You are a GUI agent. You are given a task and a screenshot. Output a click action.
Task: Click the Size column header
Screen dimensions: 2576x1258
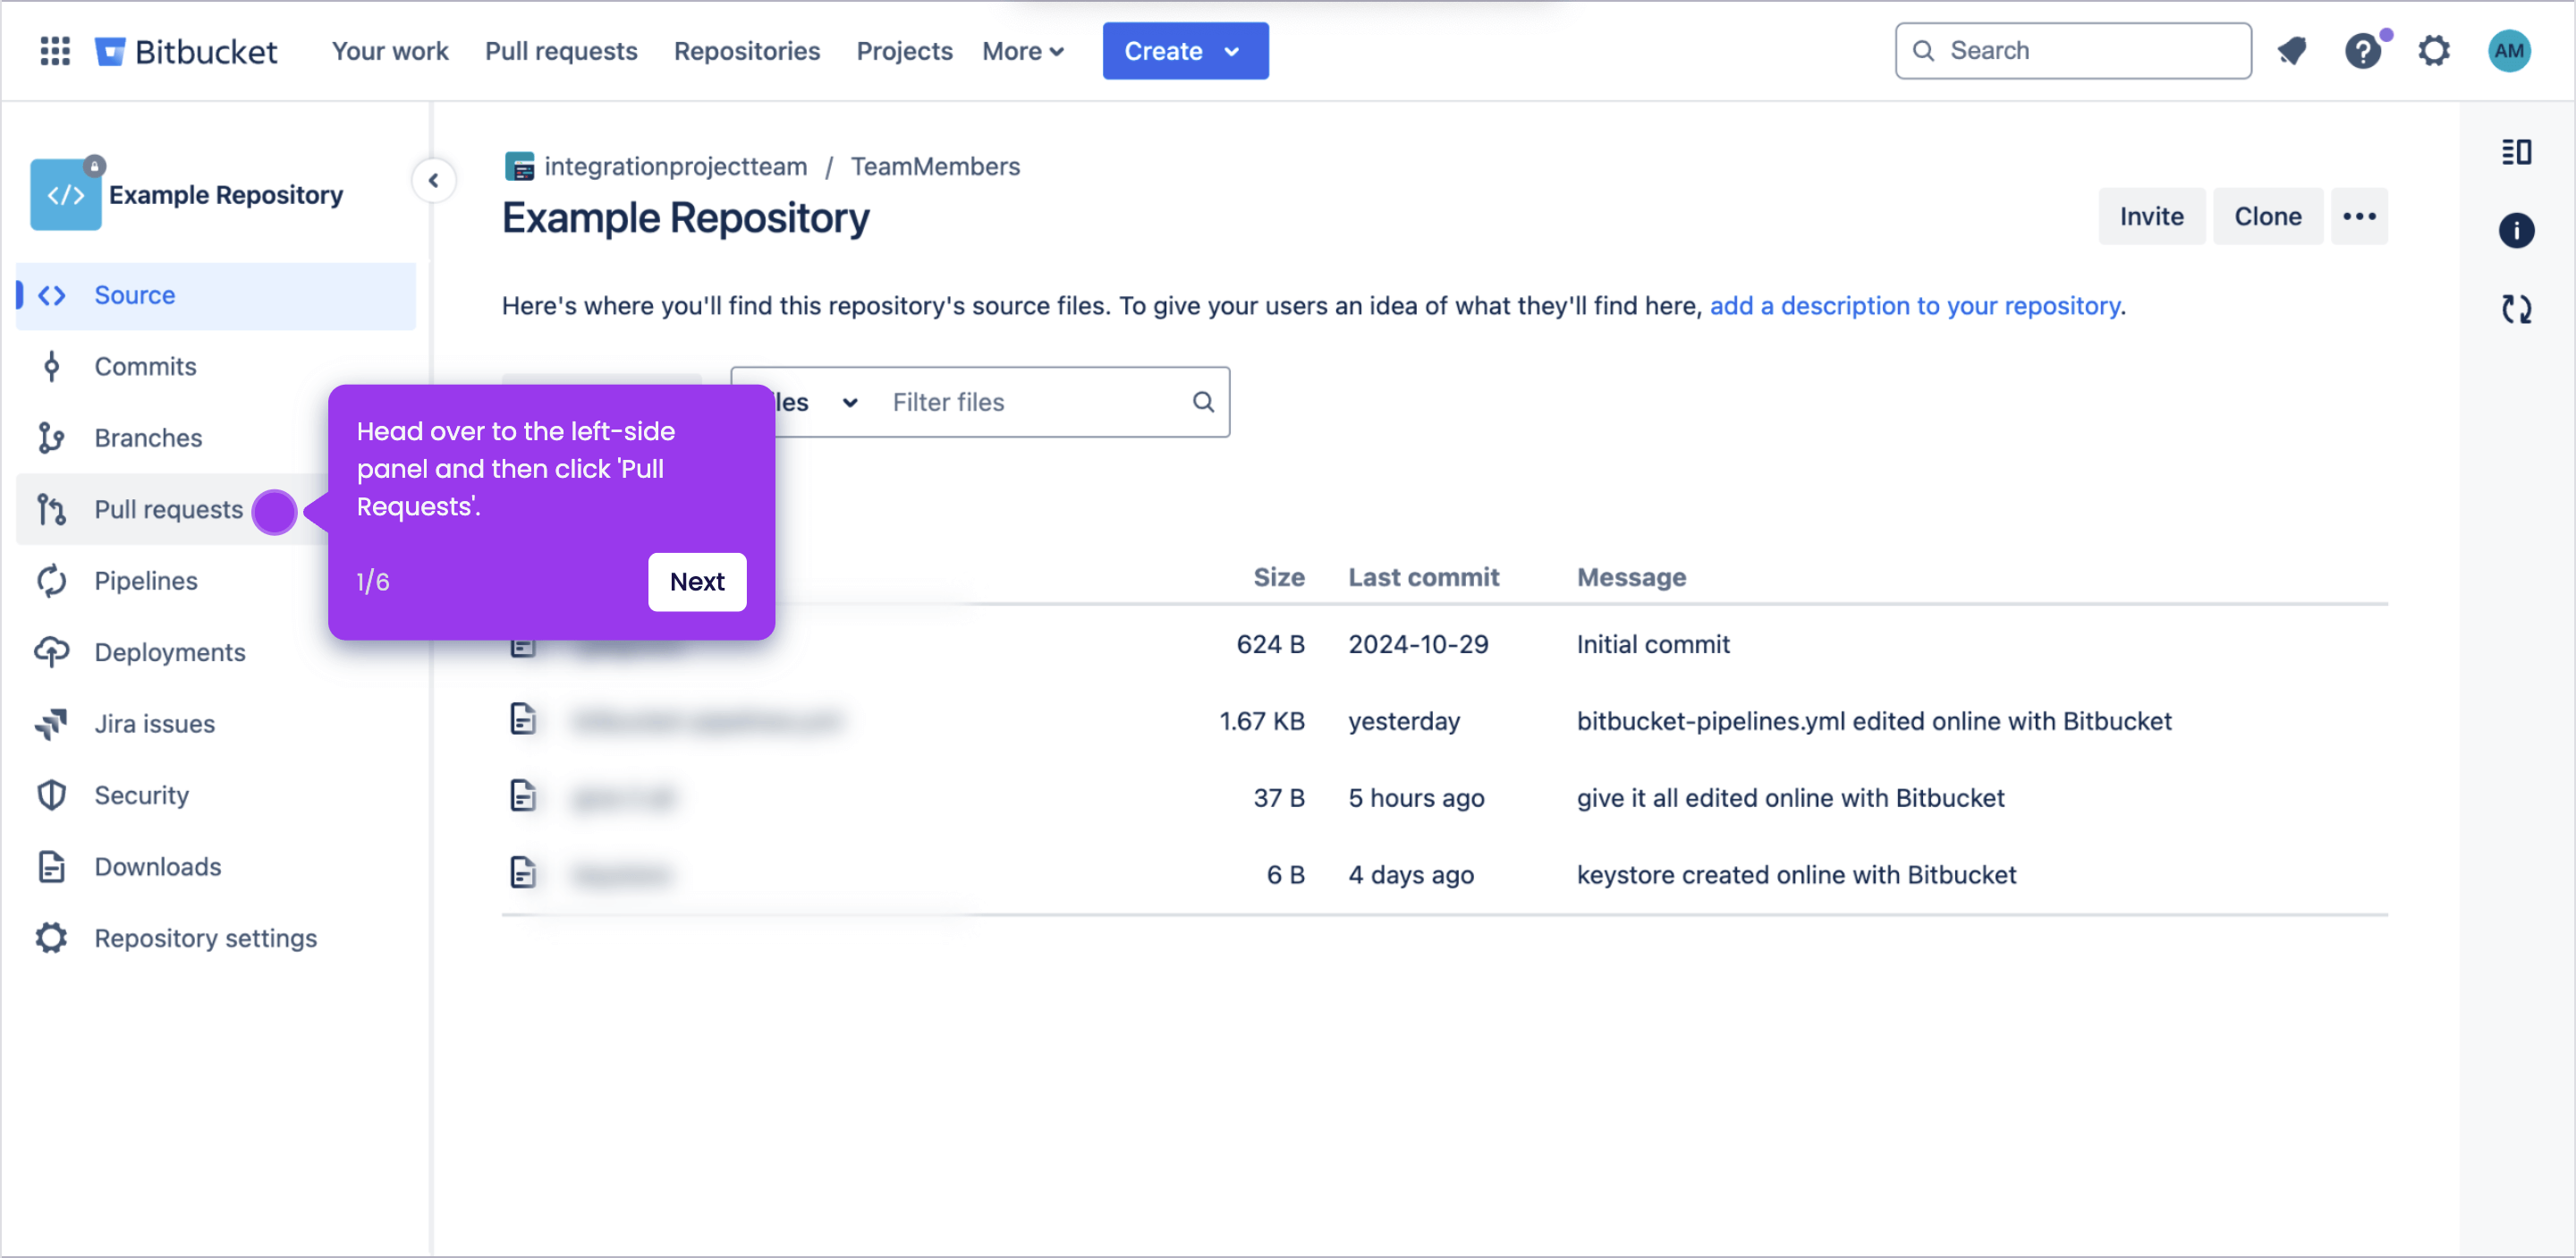pyautogui.click(x=1279, y=577)
